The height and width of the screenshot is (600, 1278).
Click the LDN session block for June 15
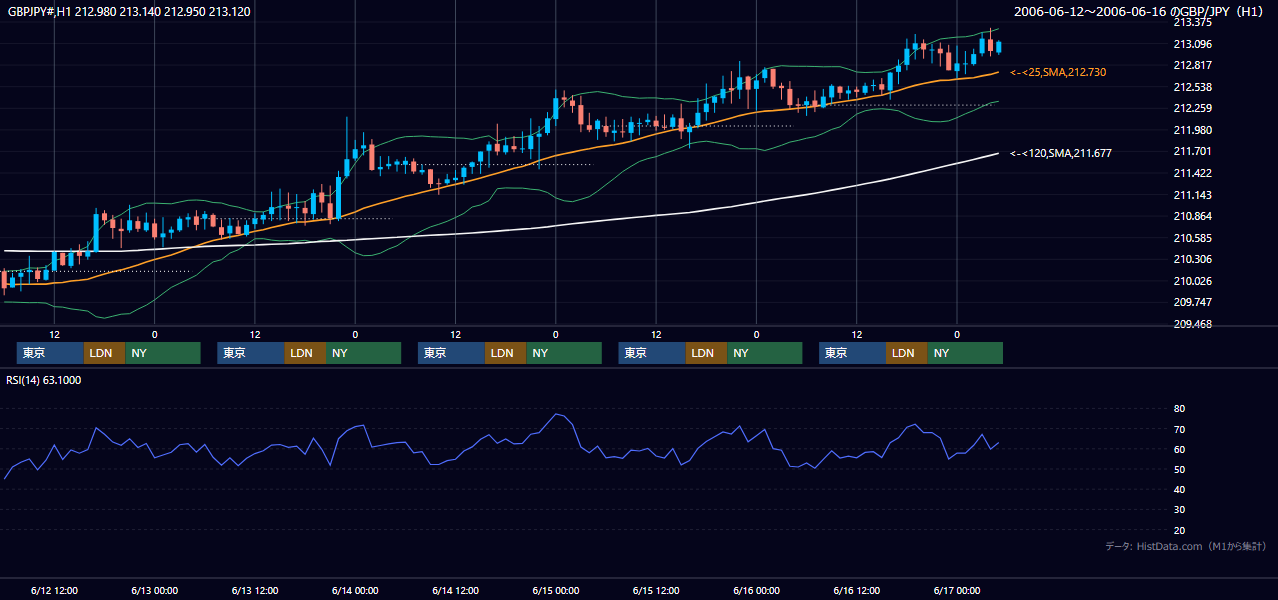click(x=706, y=353)
